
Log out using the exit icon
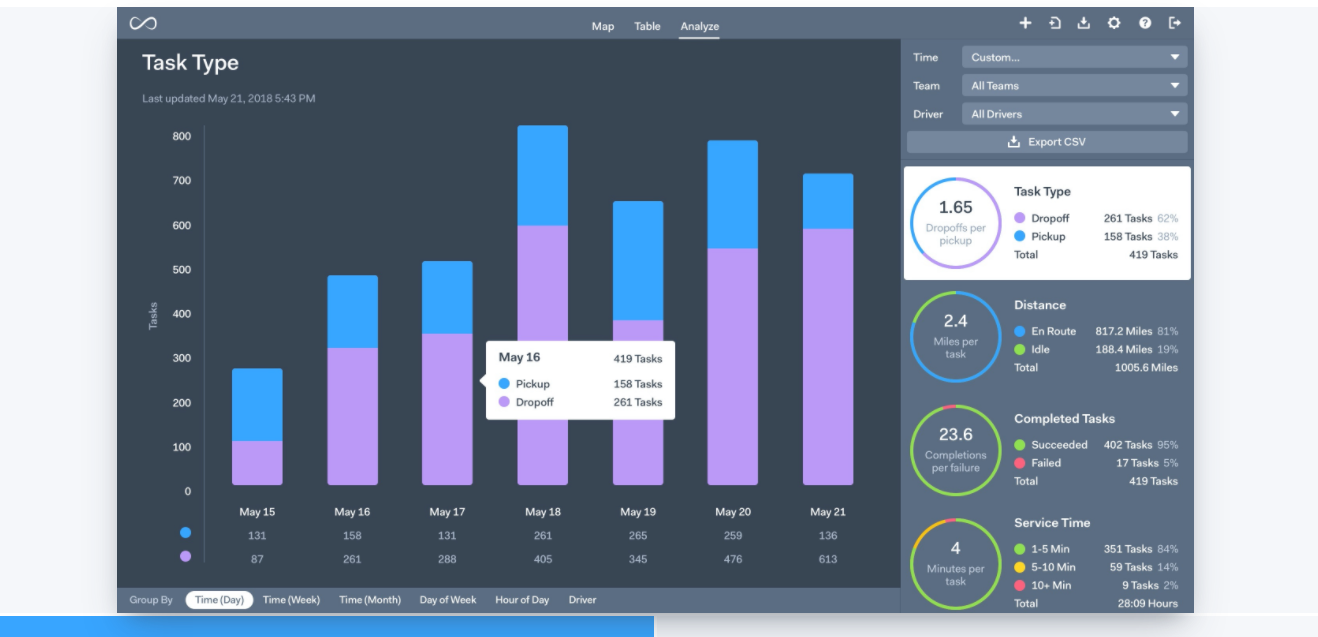(1175, 24)
